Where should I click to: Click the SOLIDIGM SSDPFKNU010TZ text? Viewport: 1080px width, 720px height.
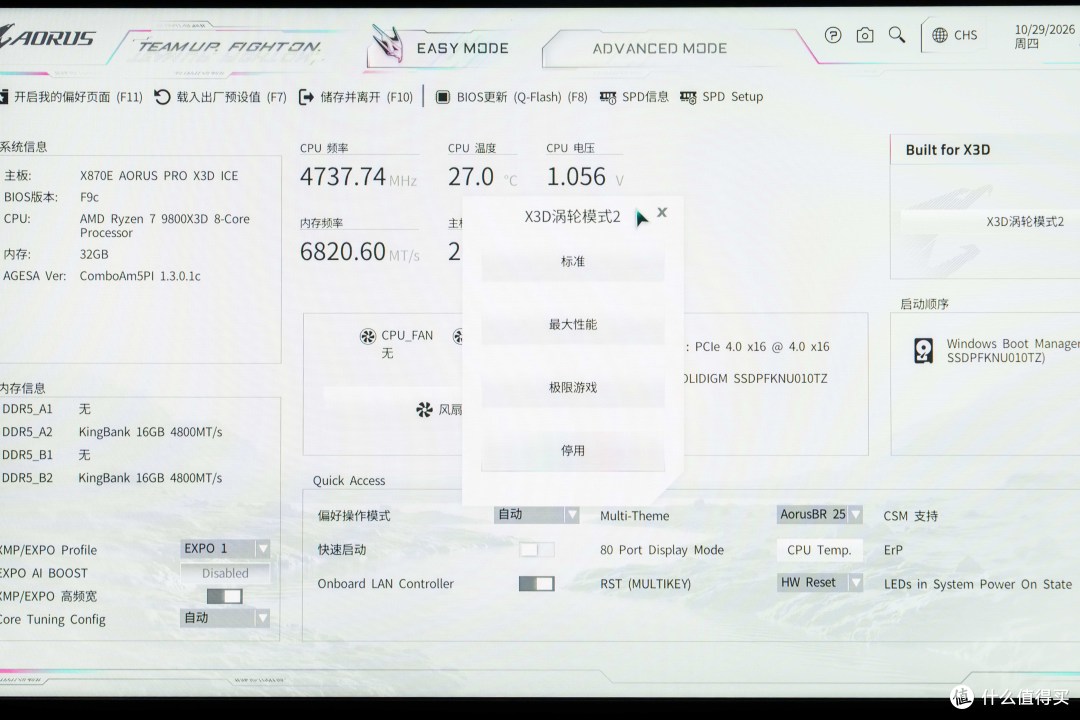click(756, 378)
